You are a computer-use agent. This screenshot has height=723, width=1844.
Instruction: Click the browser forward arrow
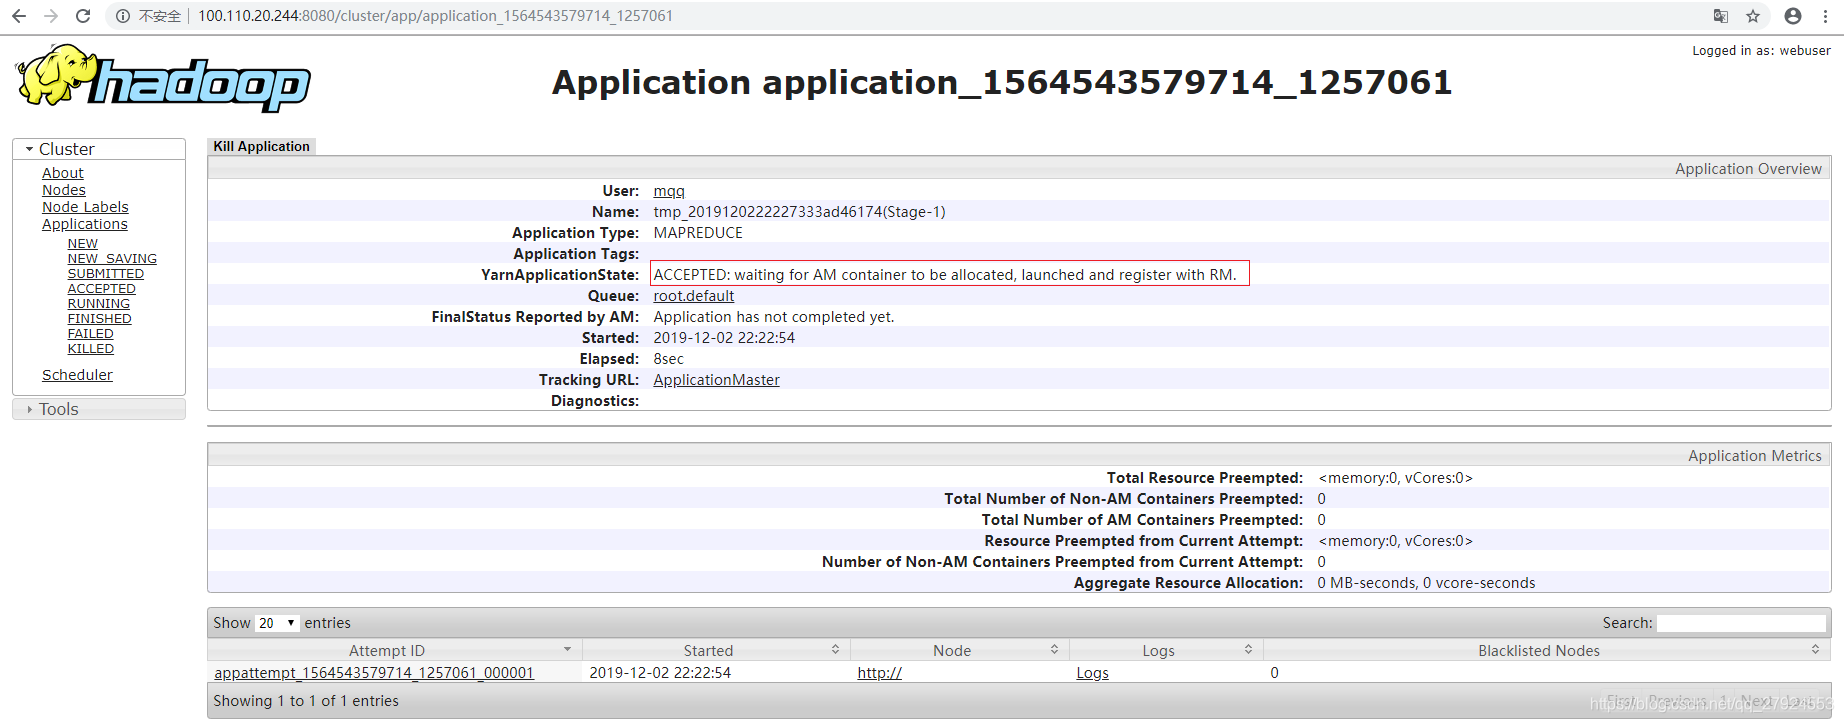(51, 16)
